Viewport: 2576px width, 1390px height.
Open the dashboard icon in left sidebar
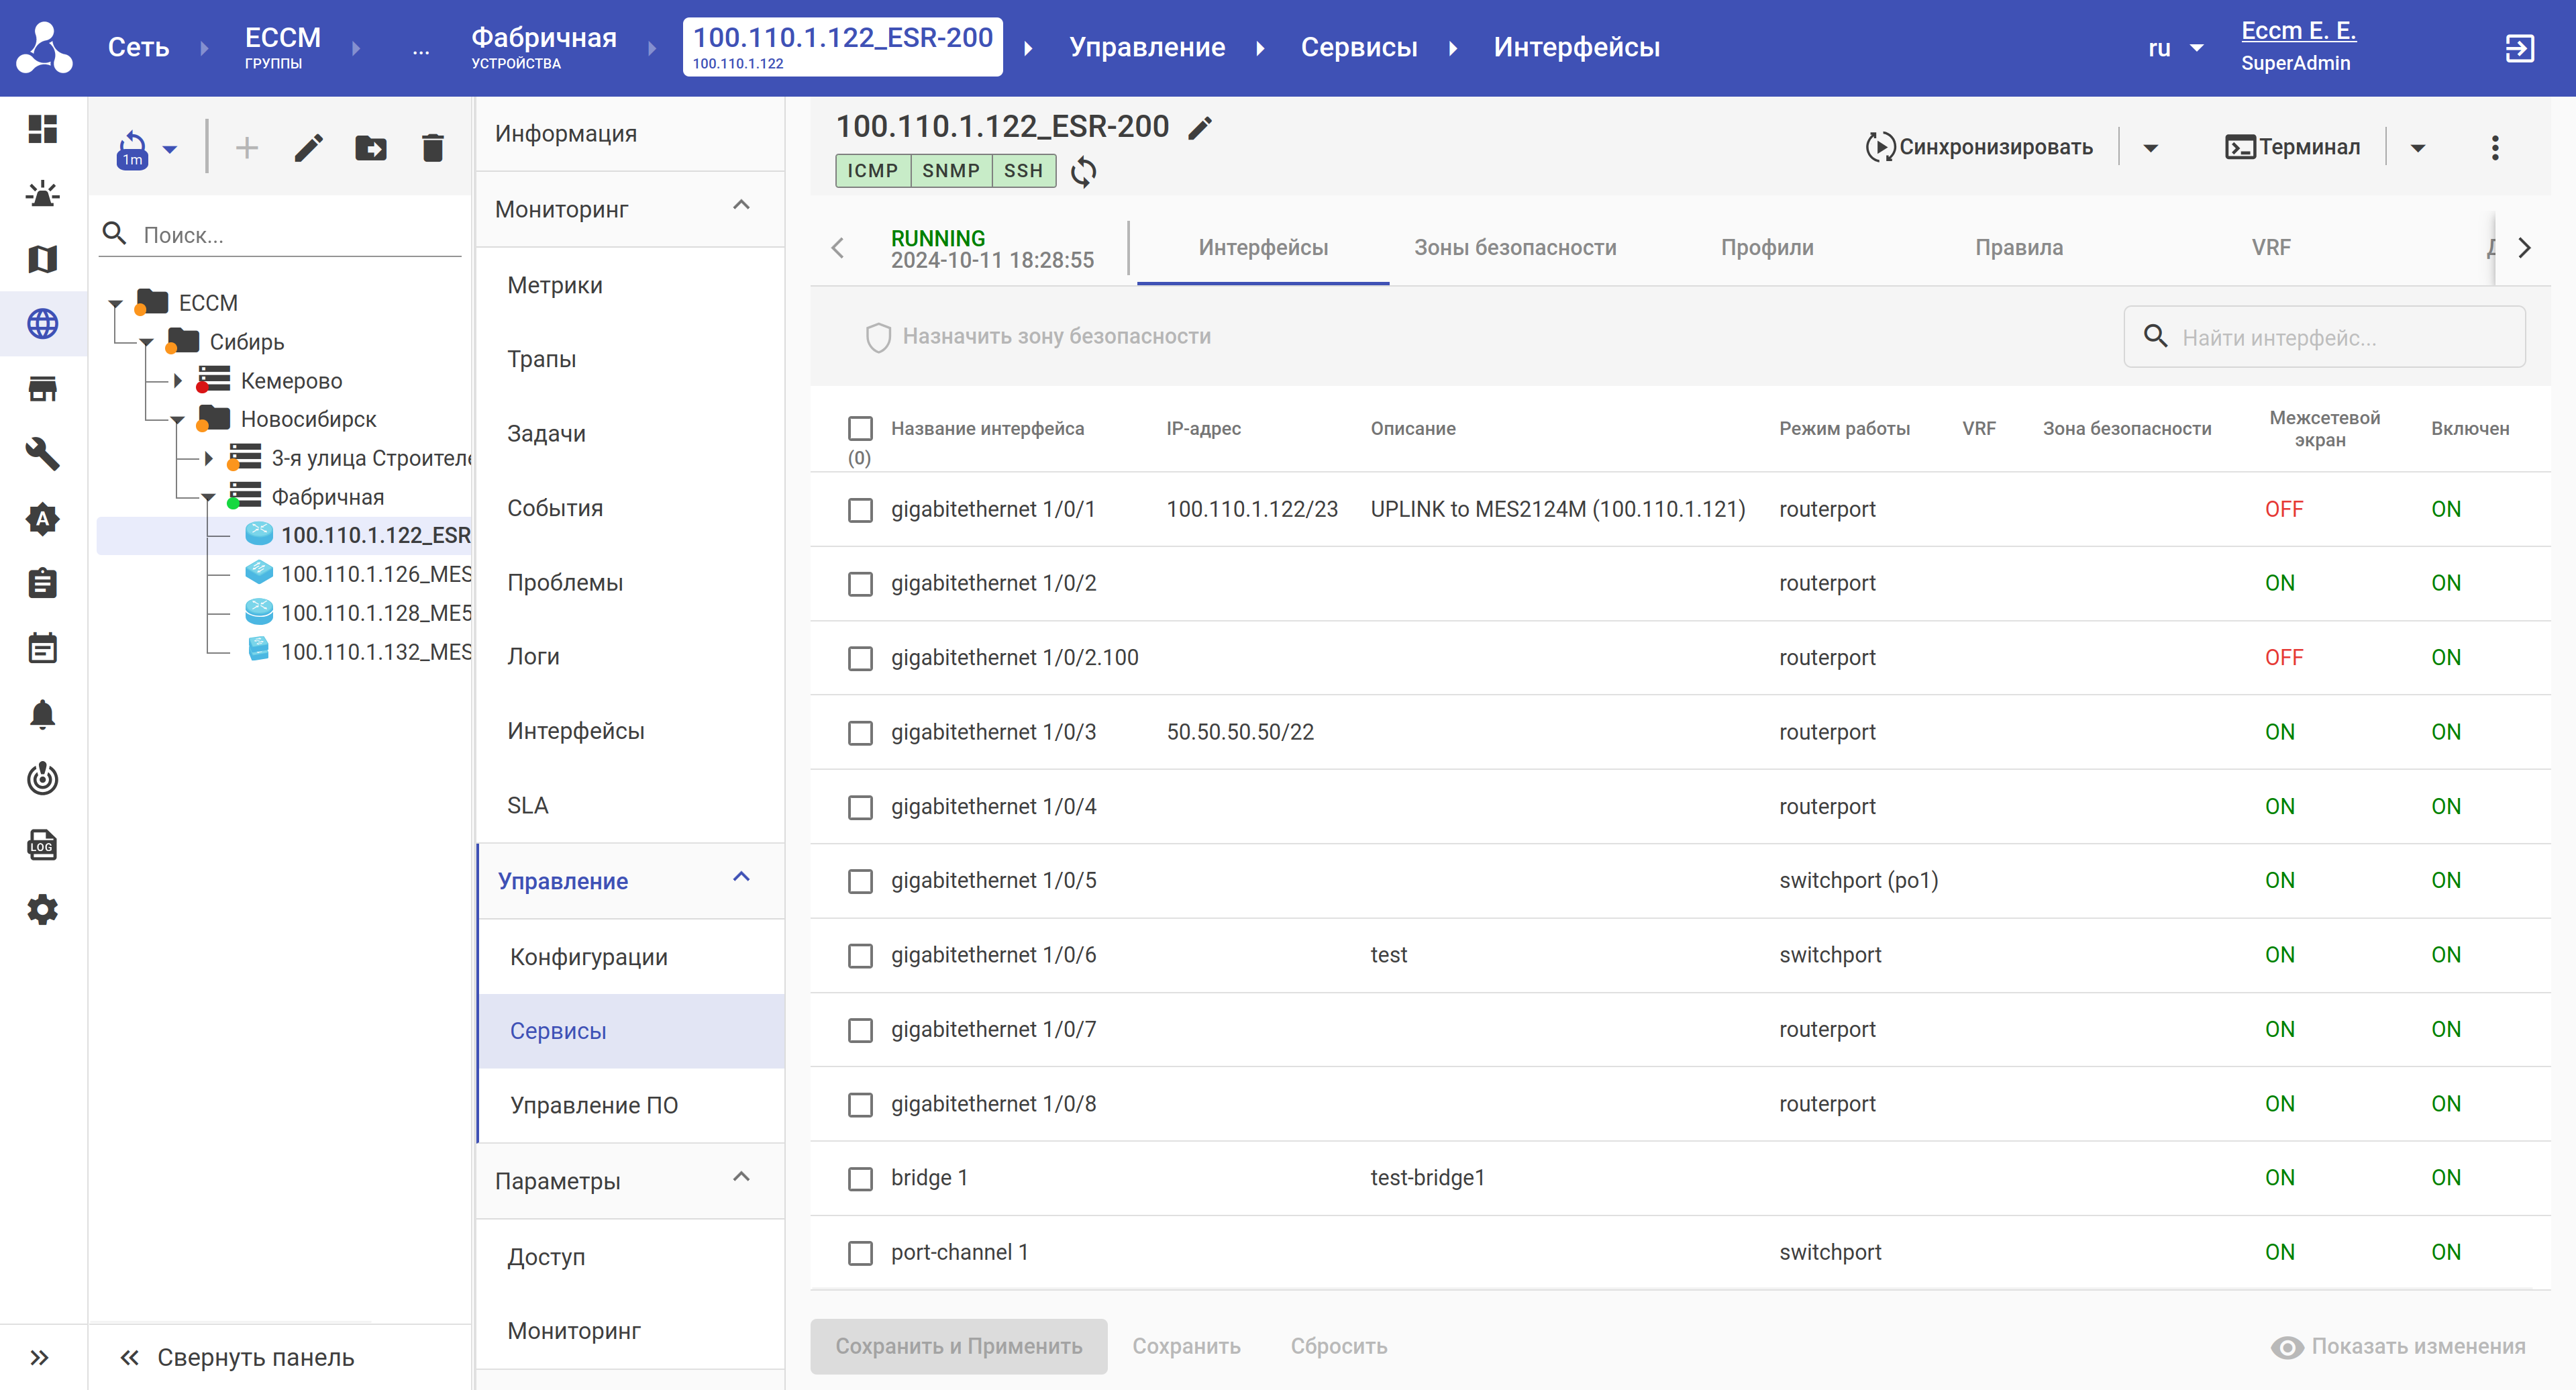coord(42,129)
